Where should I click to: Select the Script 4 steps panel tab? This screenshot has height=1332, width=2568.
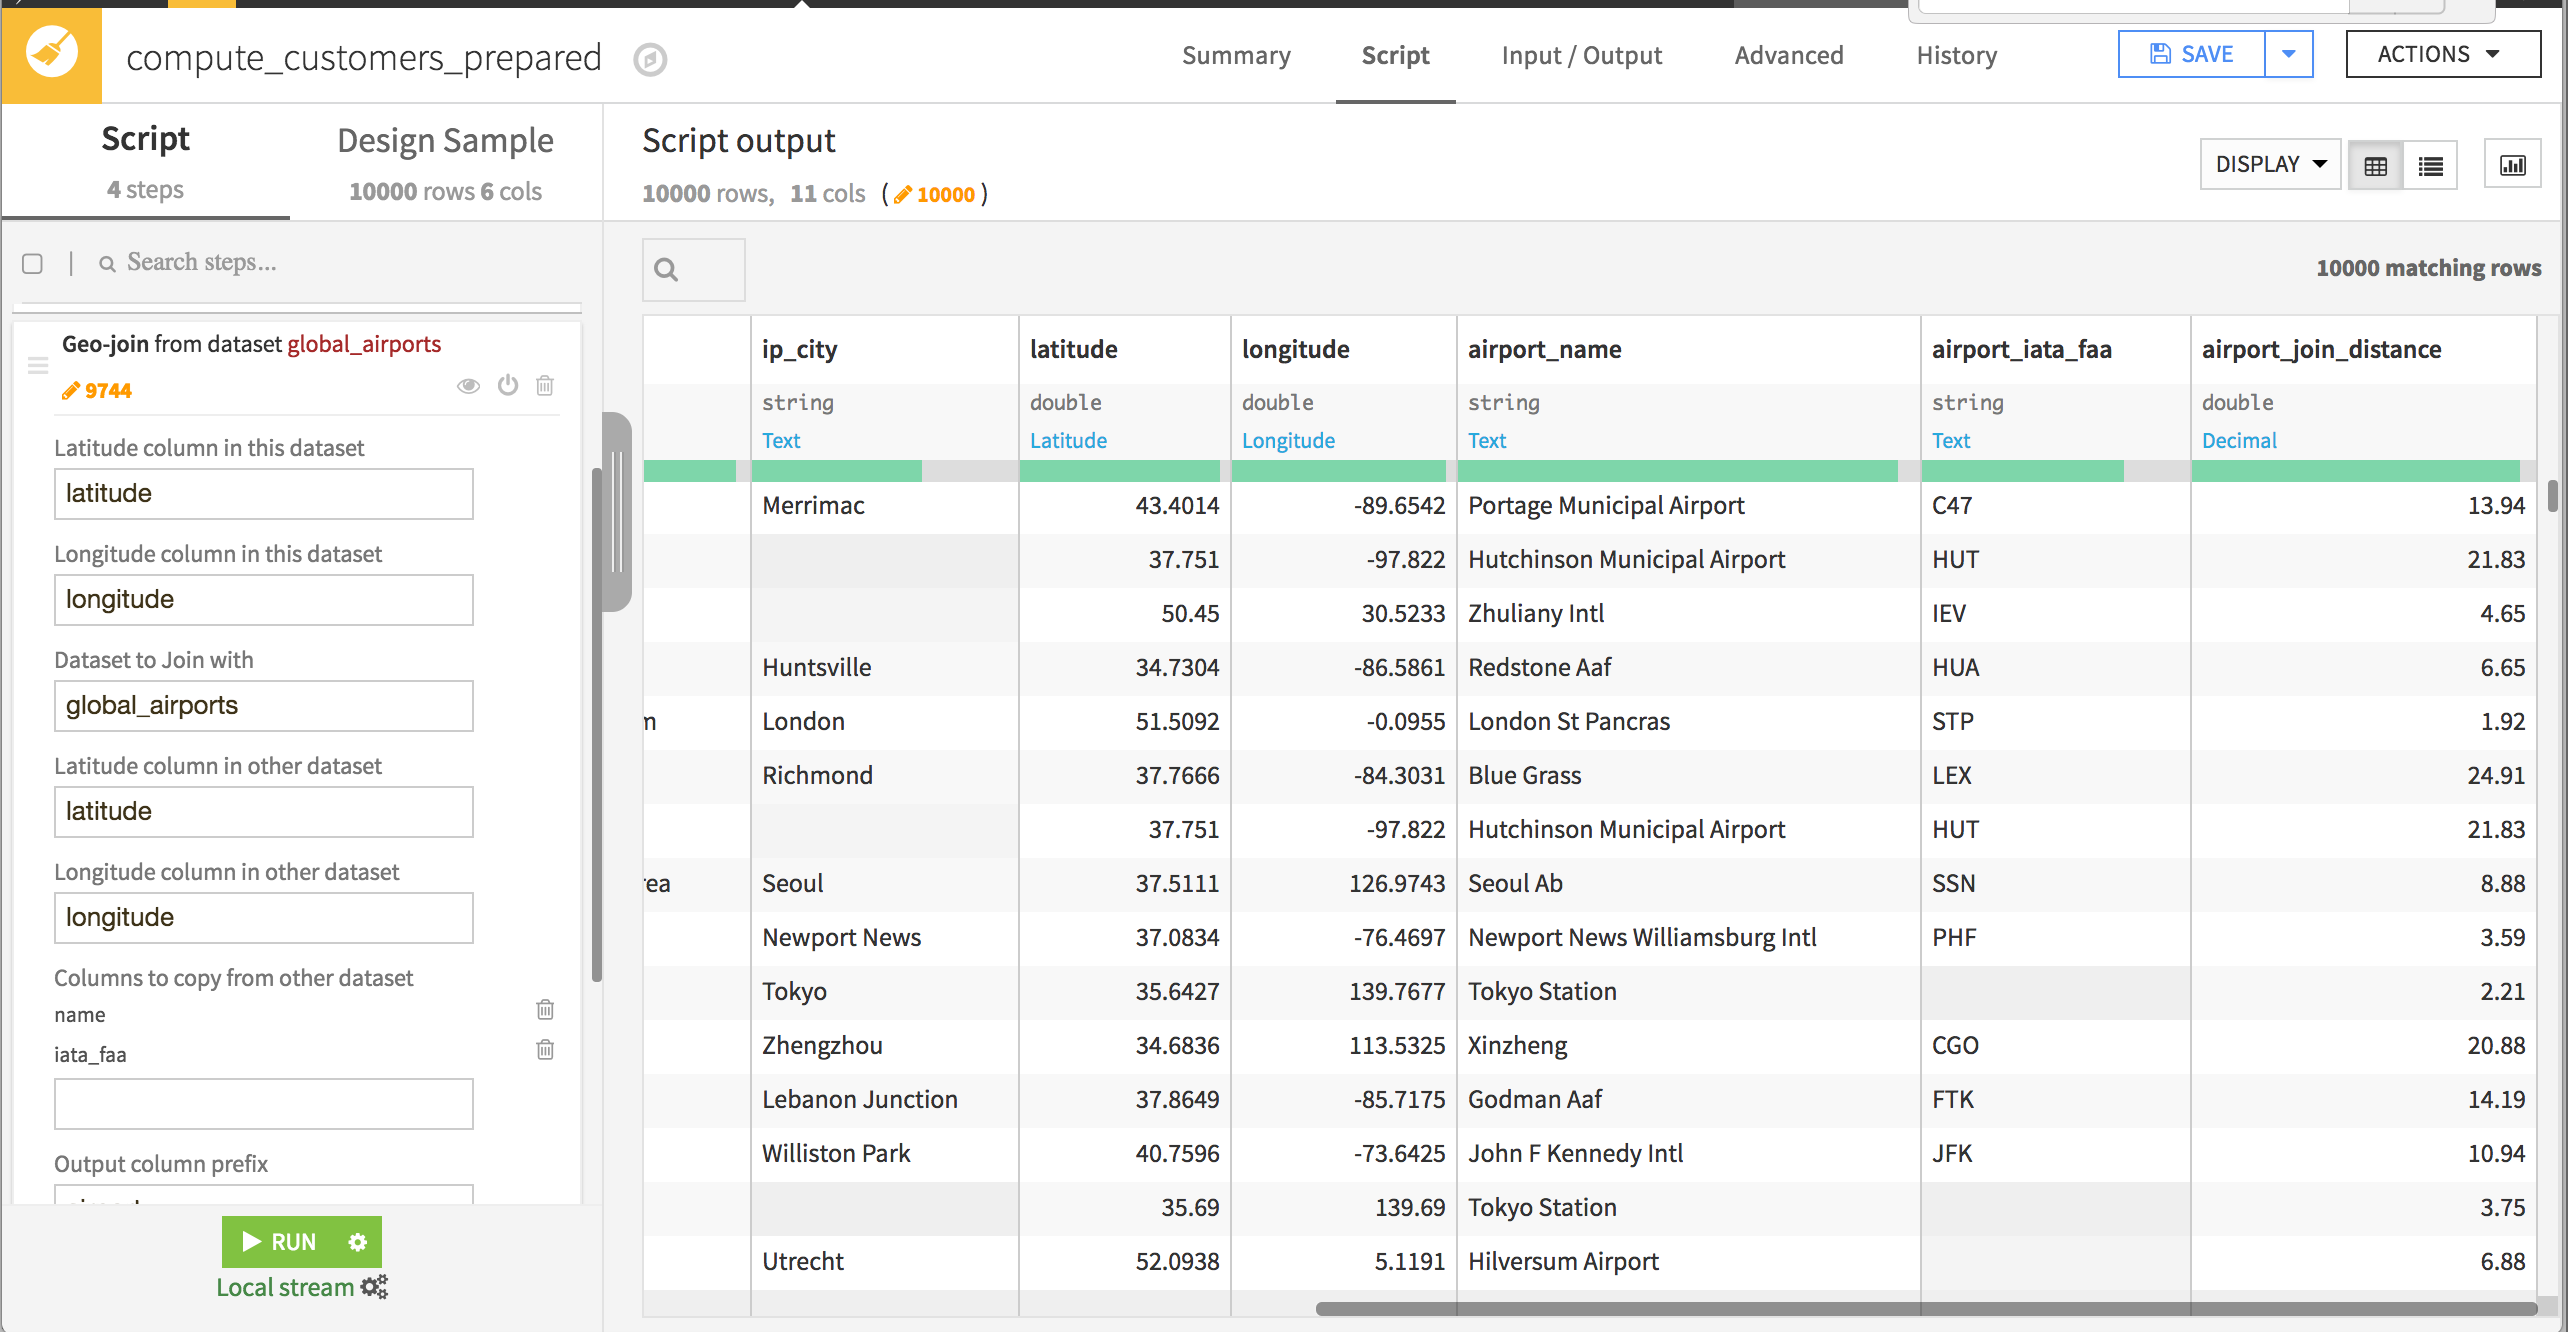pos(145,161)
